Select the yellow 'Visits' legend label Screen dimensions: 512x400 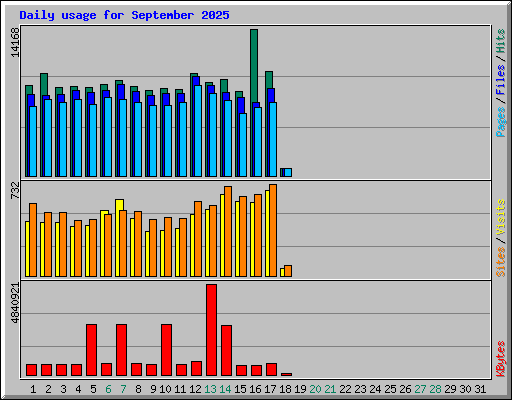501,217
